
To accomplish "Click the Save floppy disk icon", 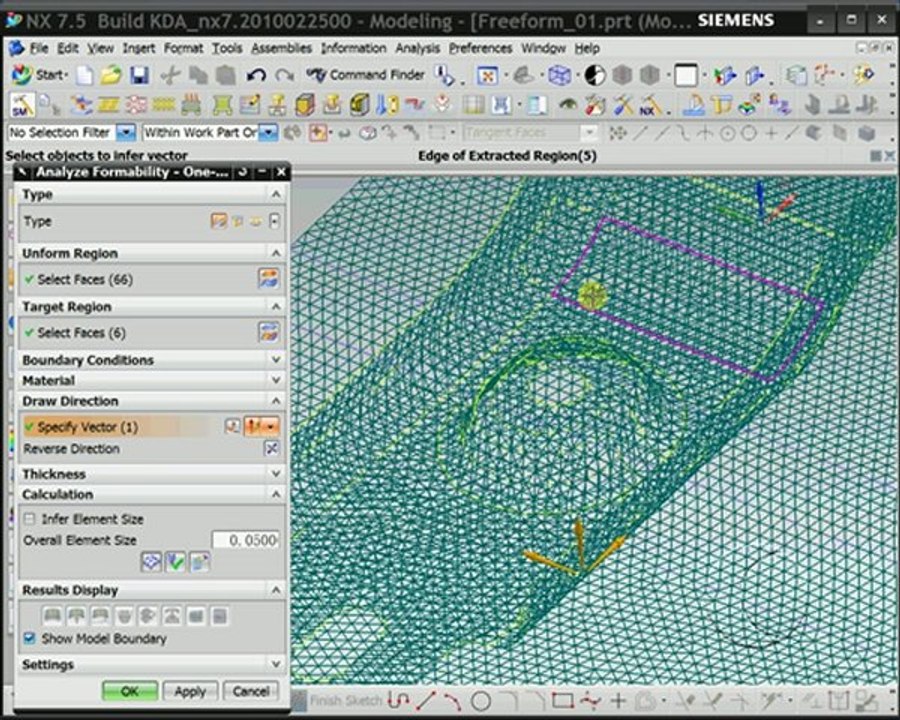I will [139, 75].
